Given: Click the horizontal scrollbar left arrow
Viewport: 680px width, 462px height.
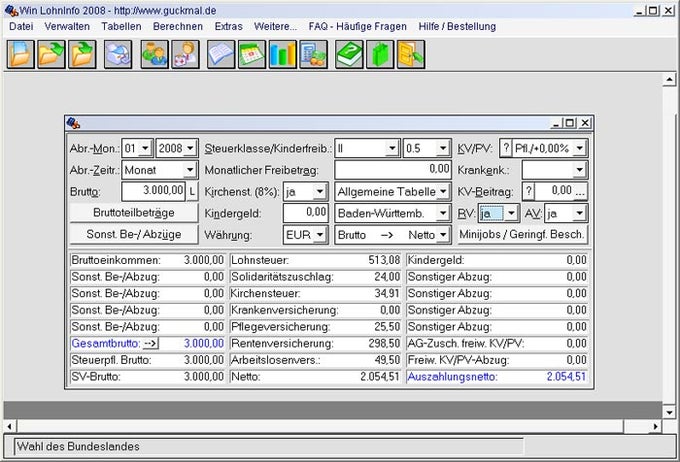Looking at the screenshot, I should pos(10,426).
